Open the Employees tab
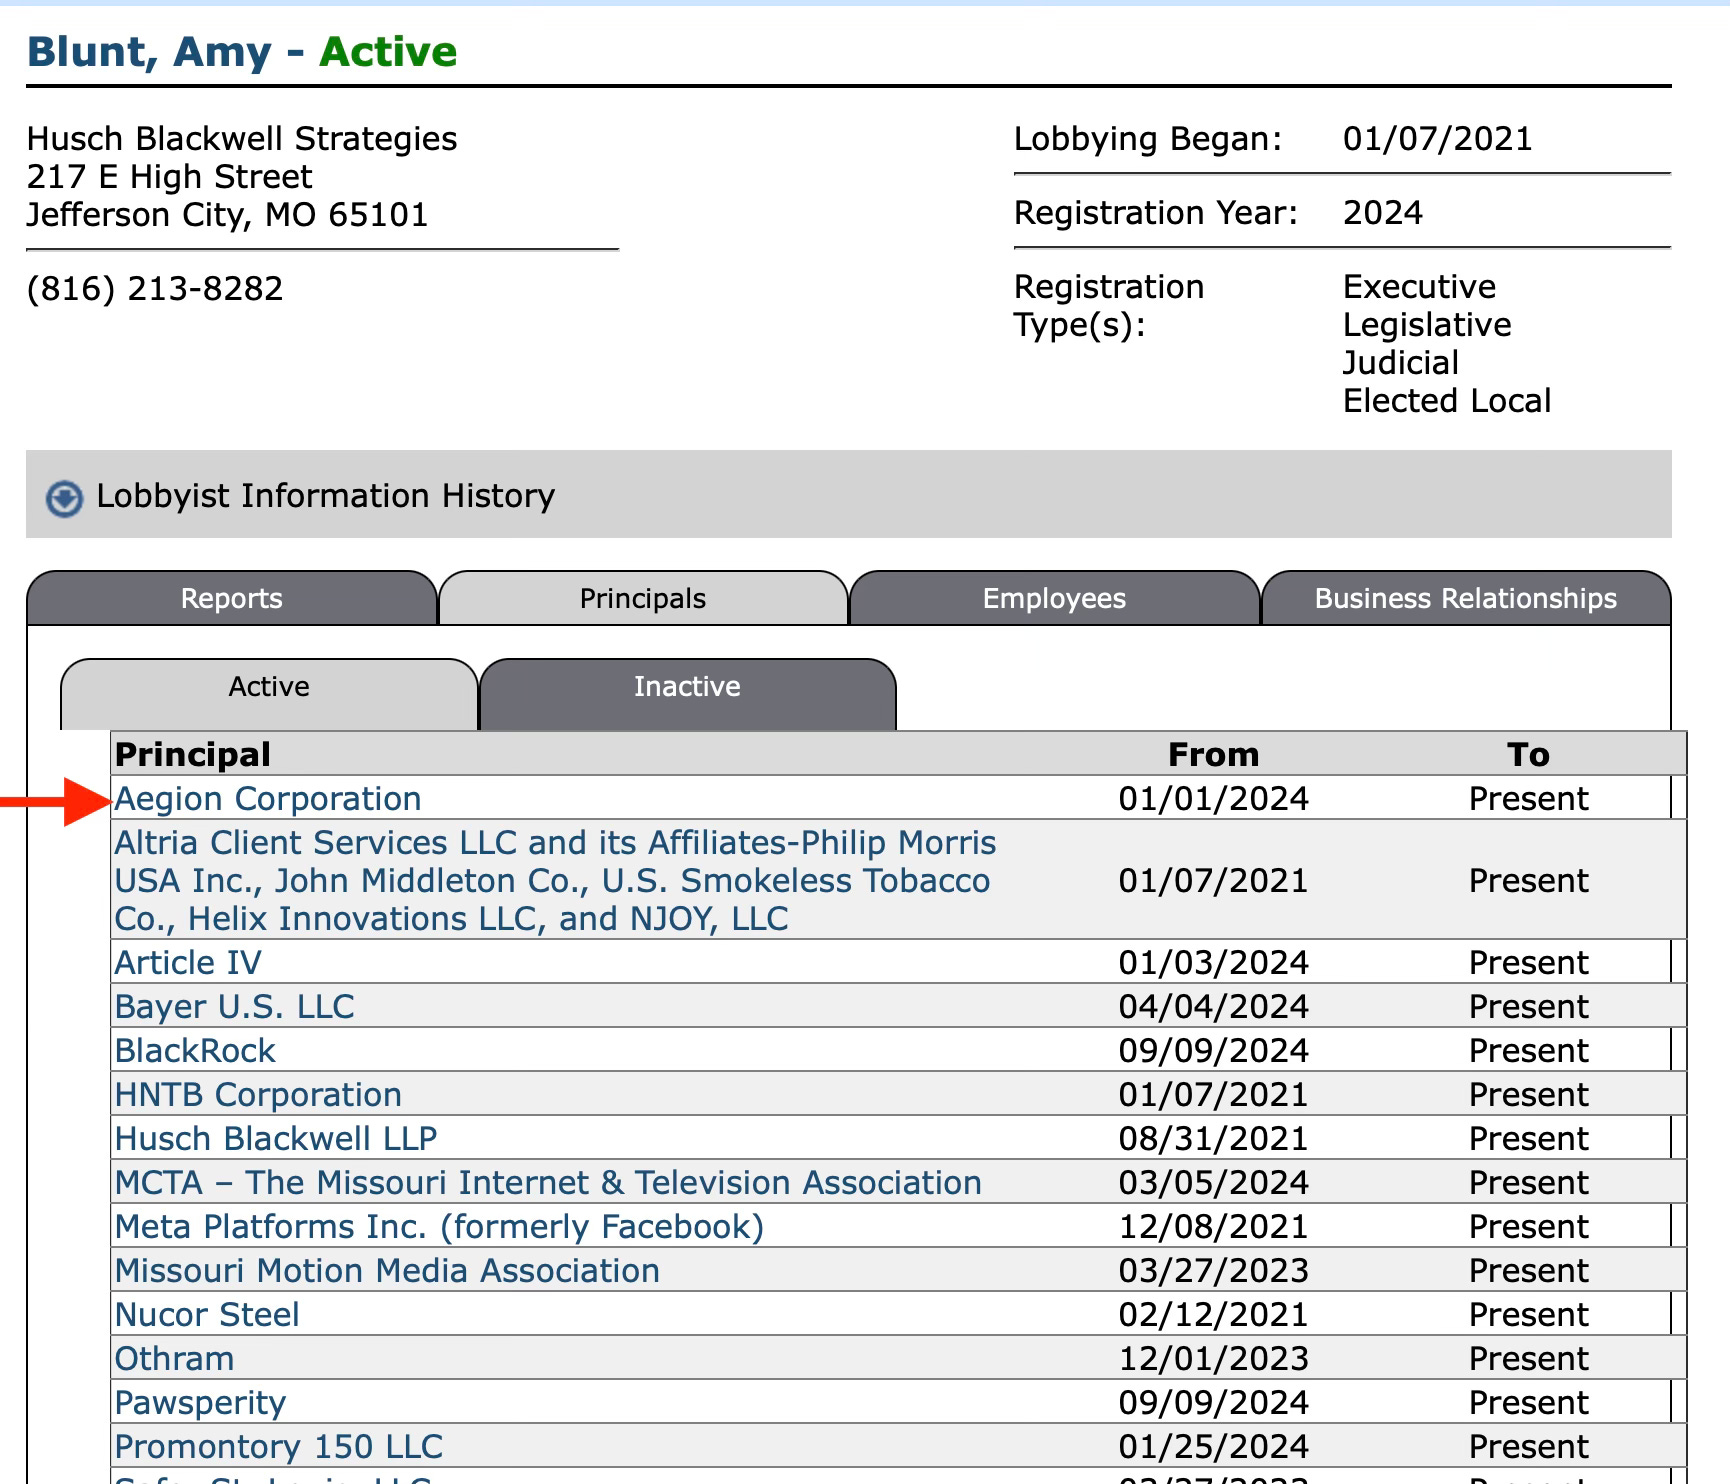 pos(1054,599)
